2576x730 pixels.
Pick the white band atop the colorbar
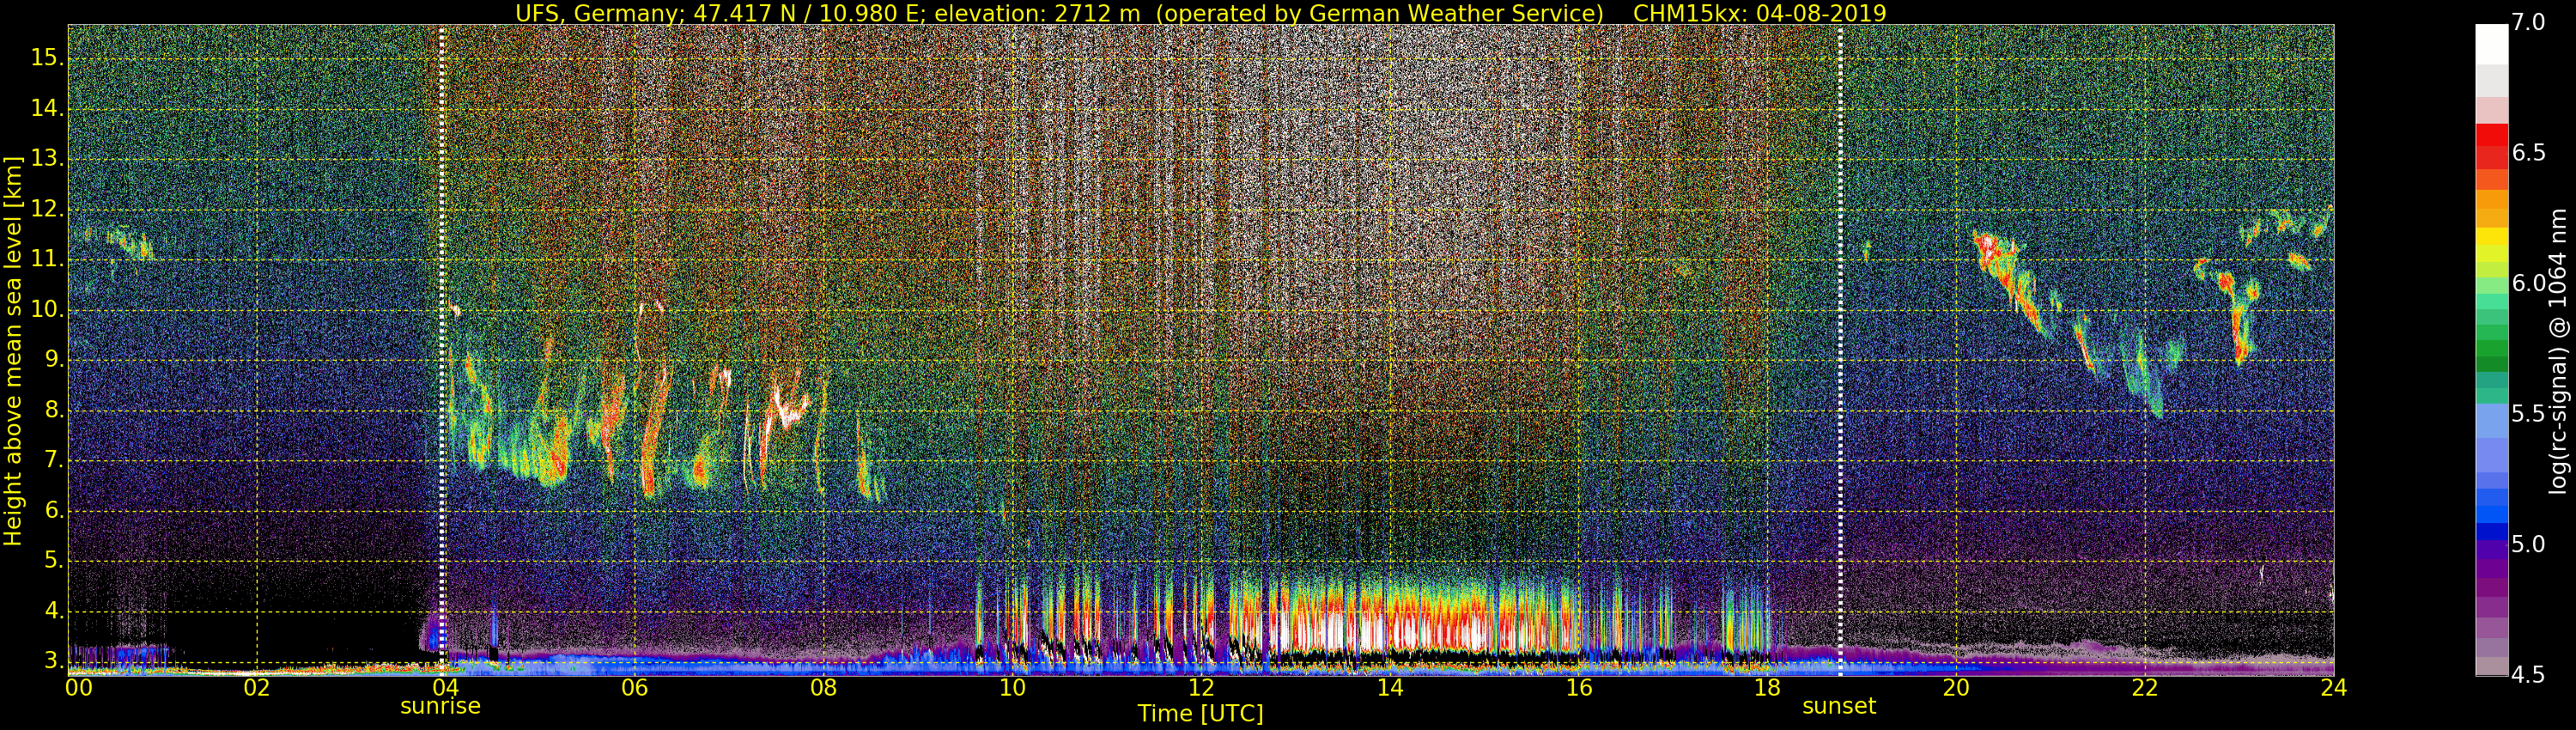pyautogui.click(x=2491, y=44)
